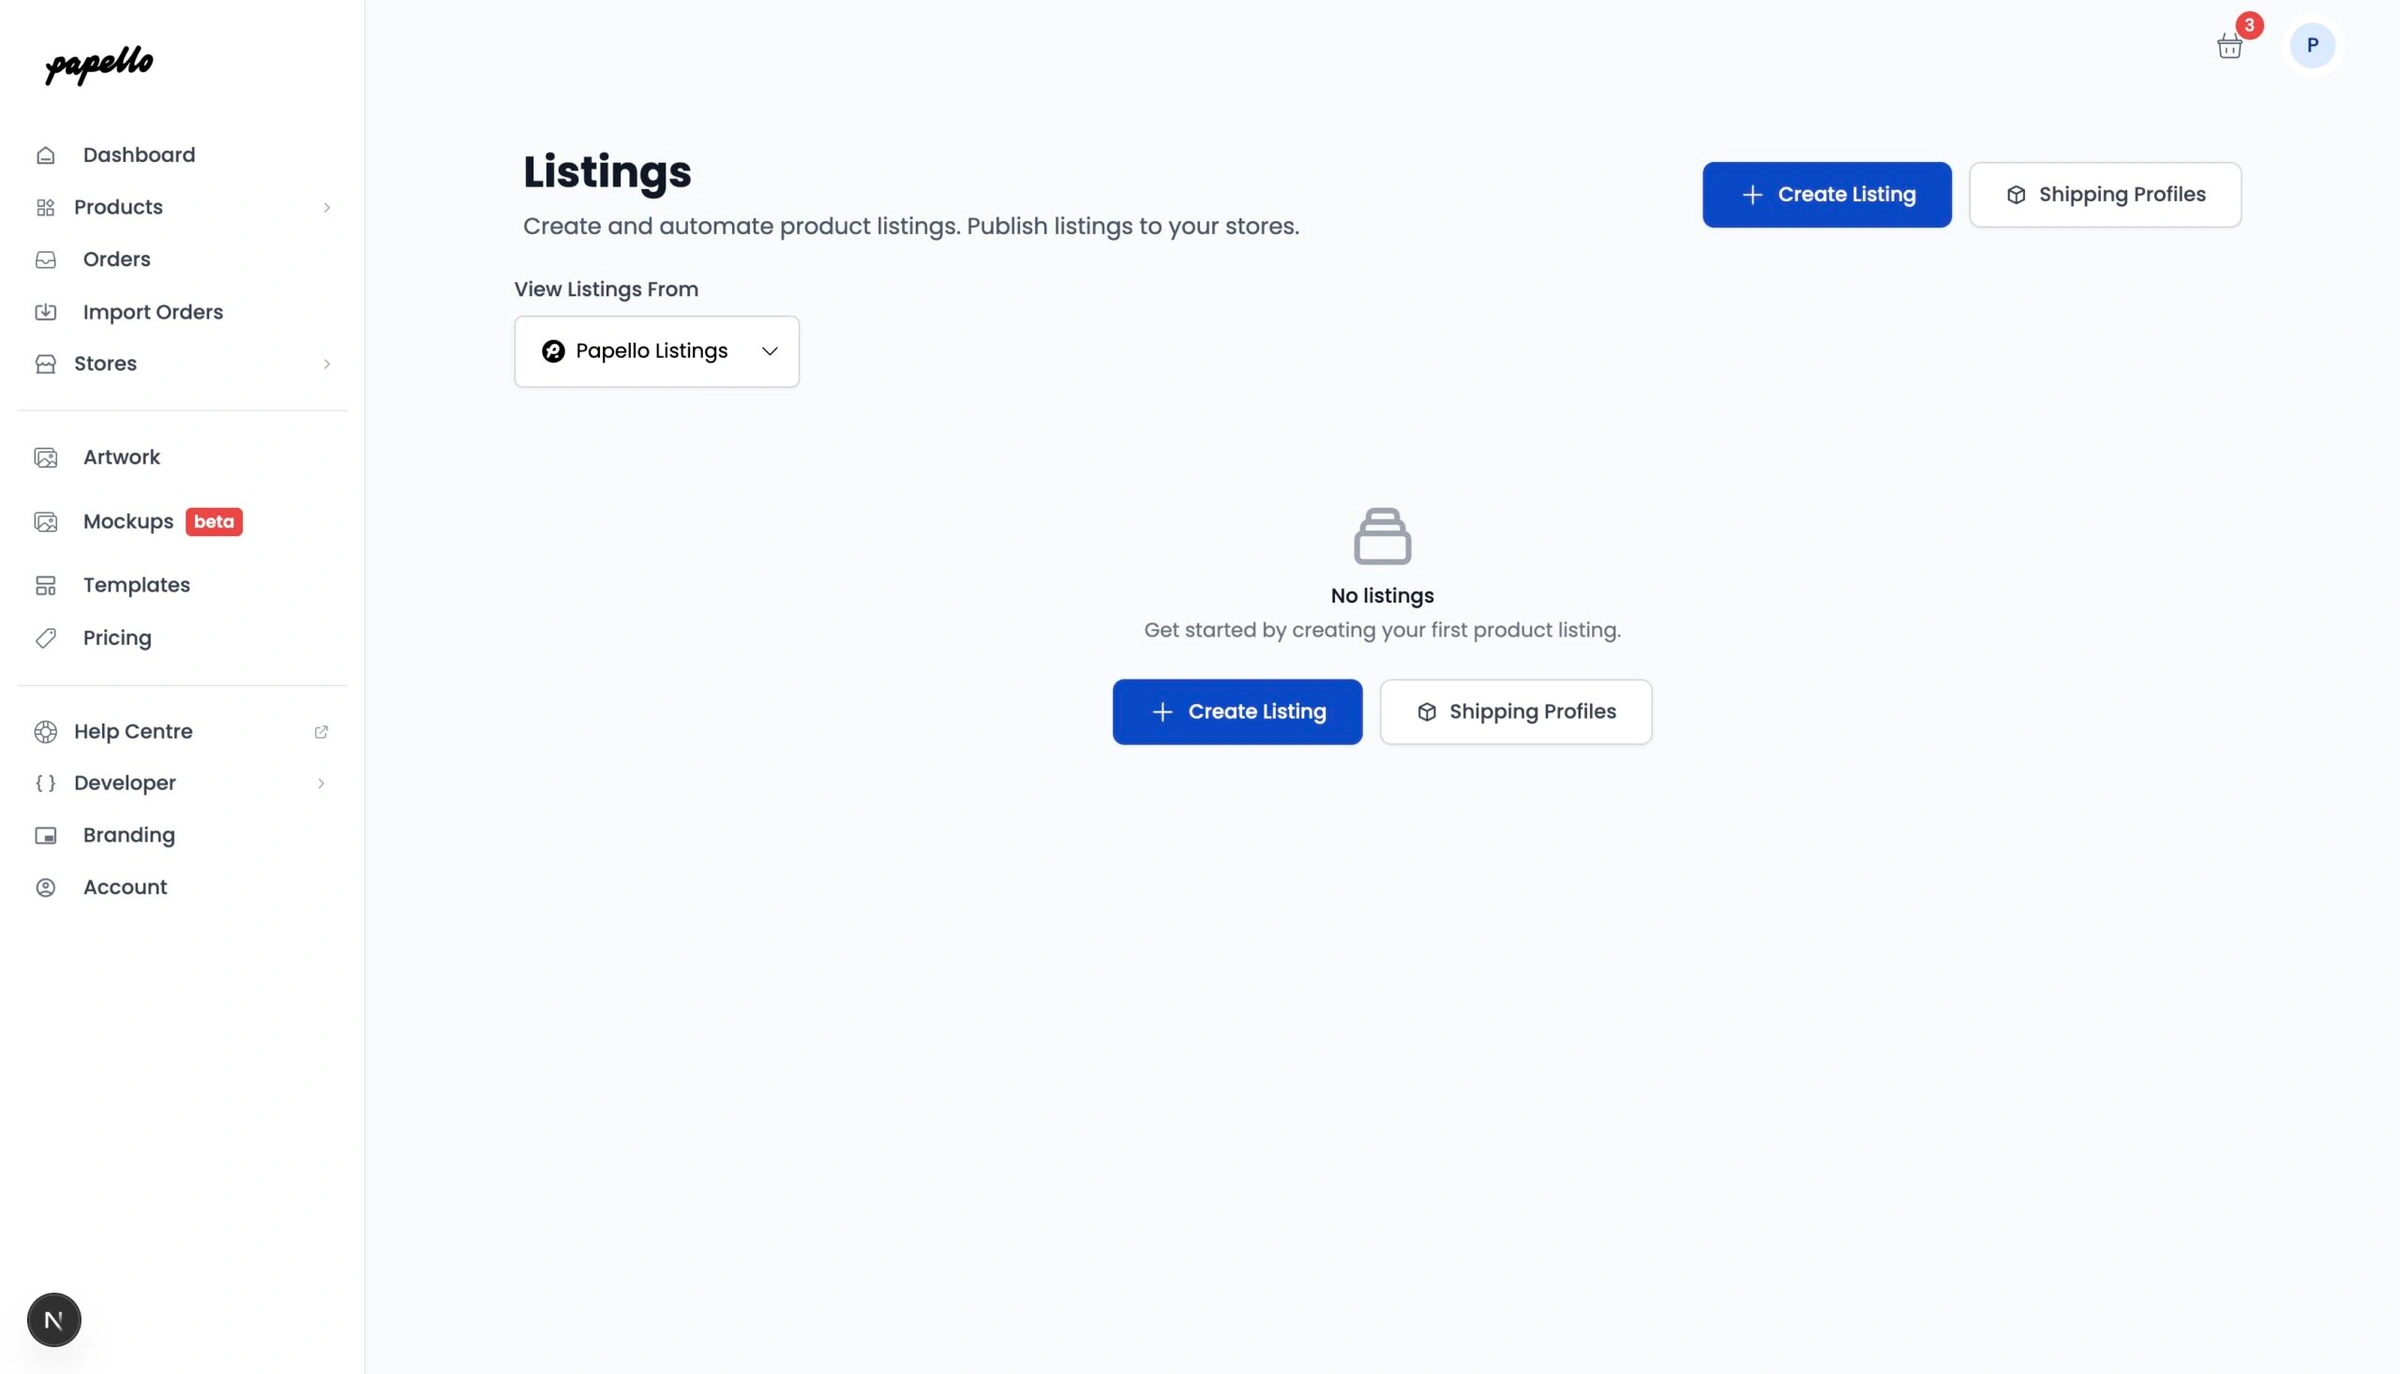
Task: Click the Templates layout icon
Action: [x=46, y=585]
